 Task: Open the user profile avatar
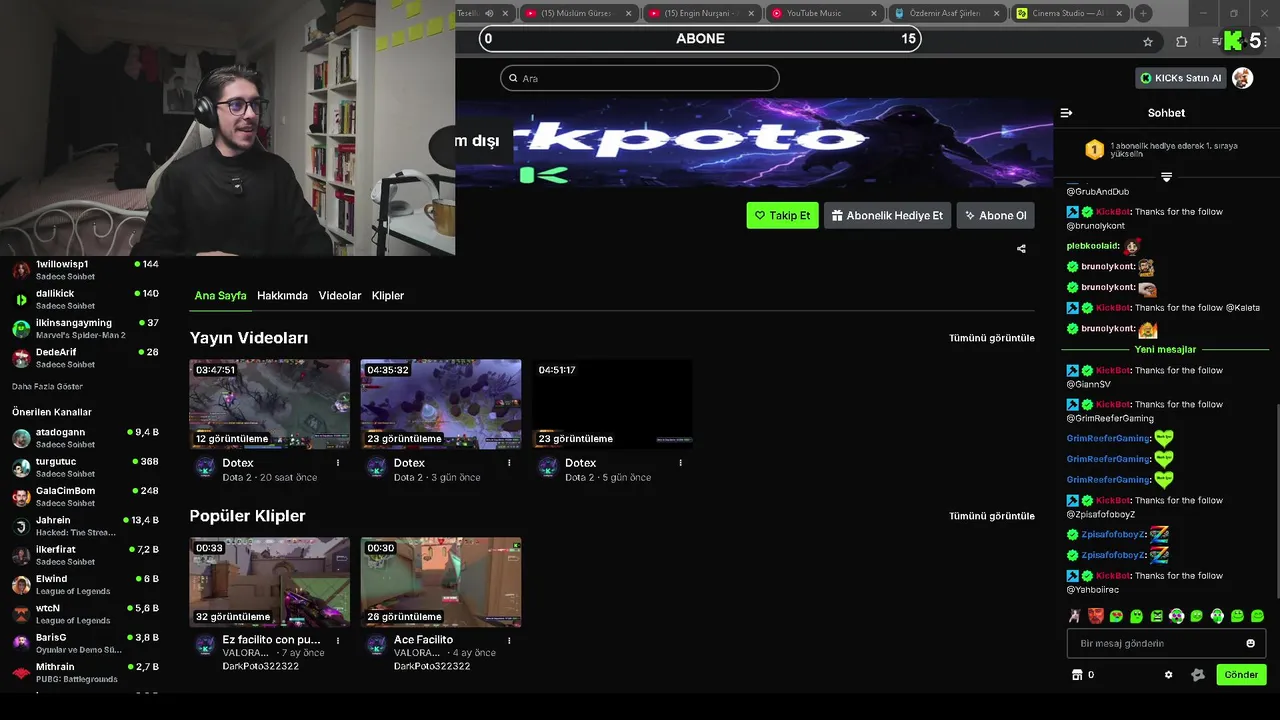(x=1242, y=78)
